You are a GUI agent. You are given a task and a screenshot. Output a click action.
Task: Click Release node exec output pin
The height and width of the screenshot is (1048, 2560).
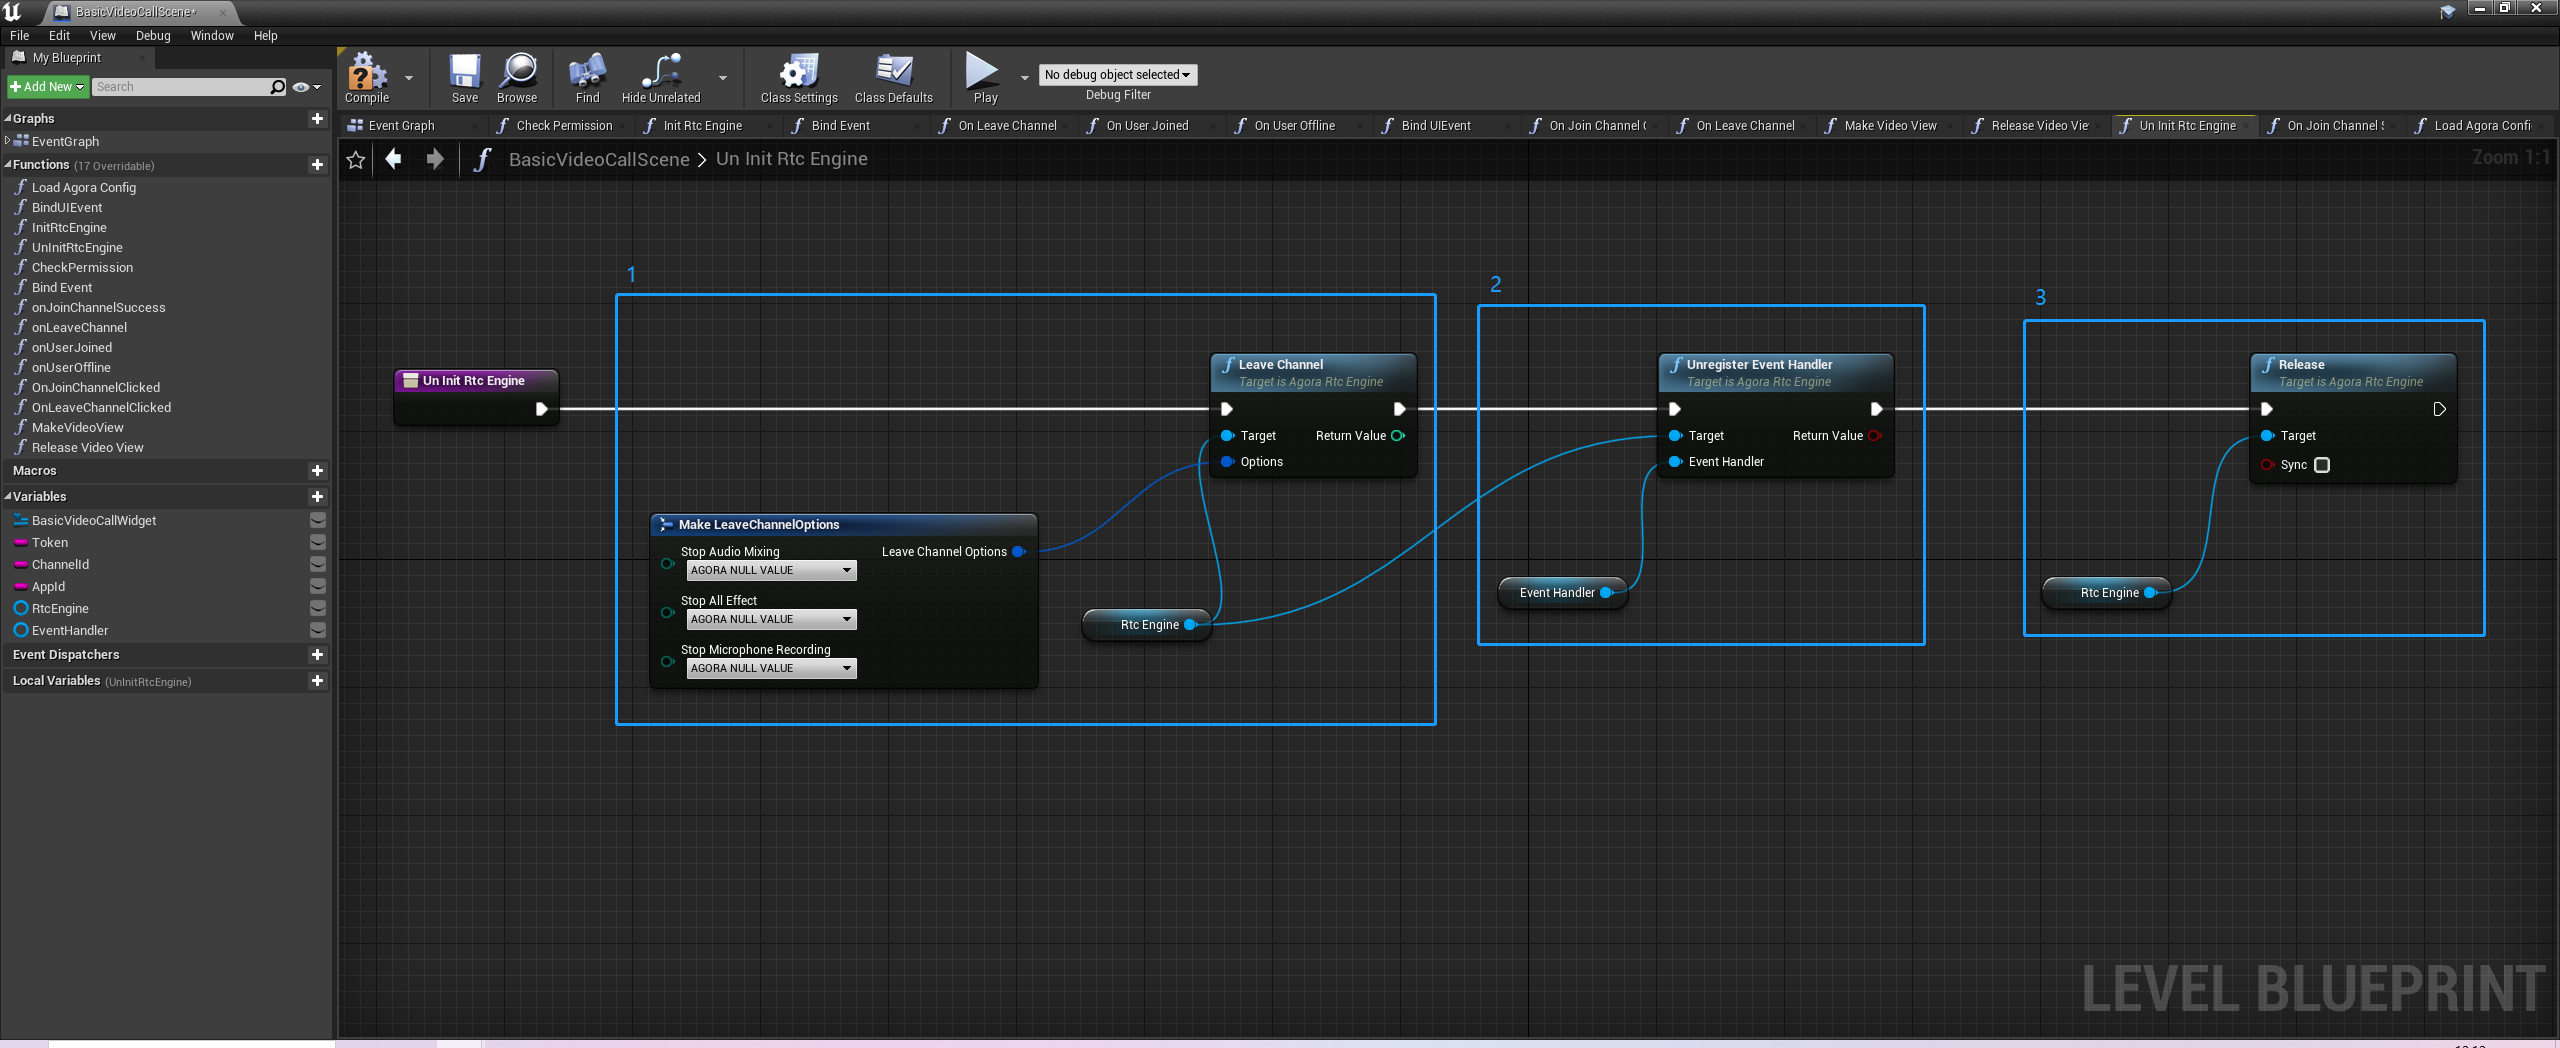2439,409
